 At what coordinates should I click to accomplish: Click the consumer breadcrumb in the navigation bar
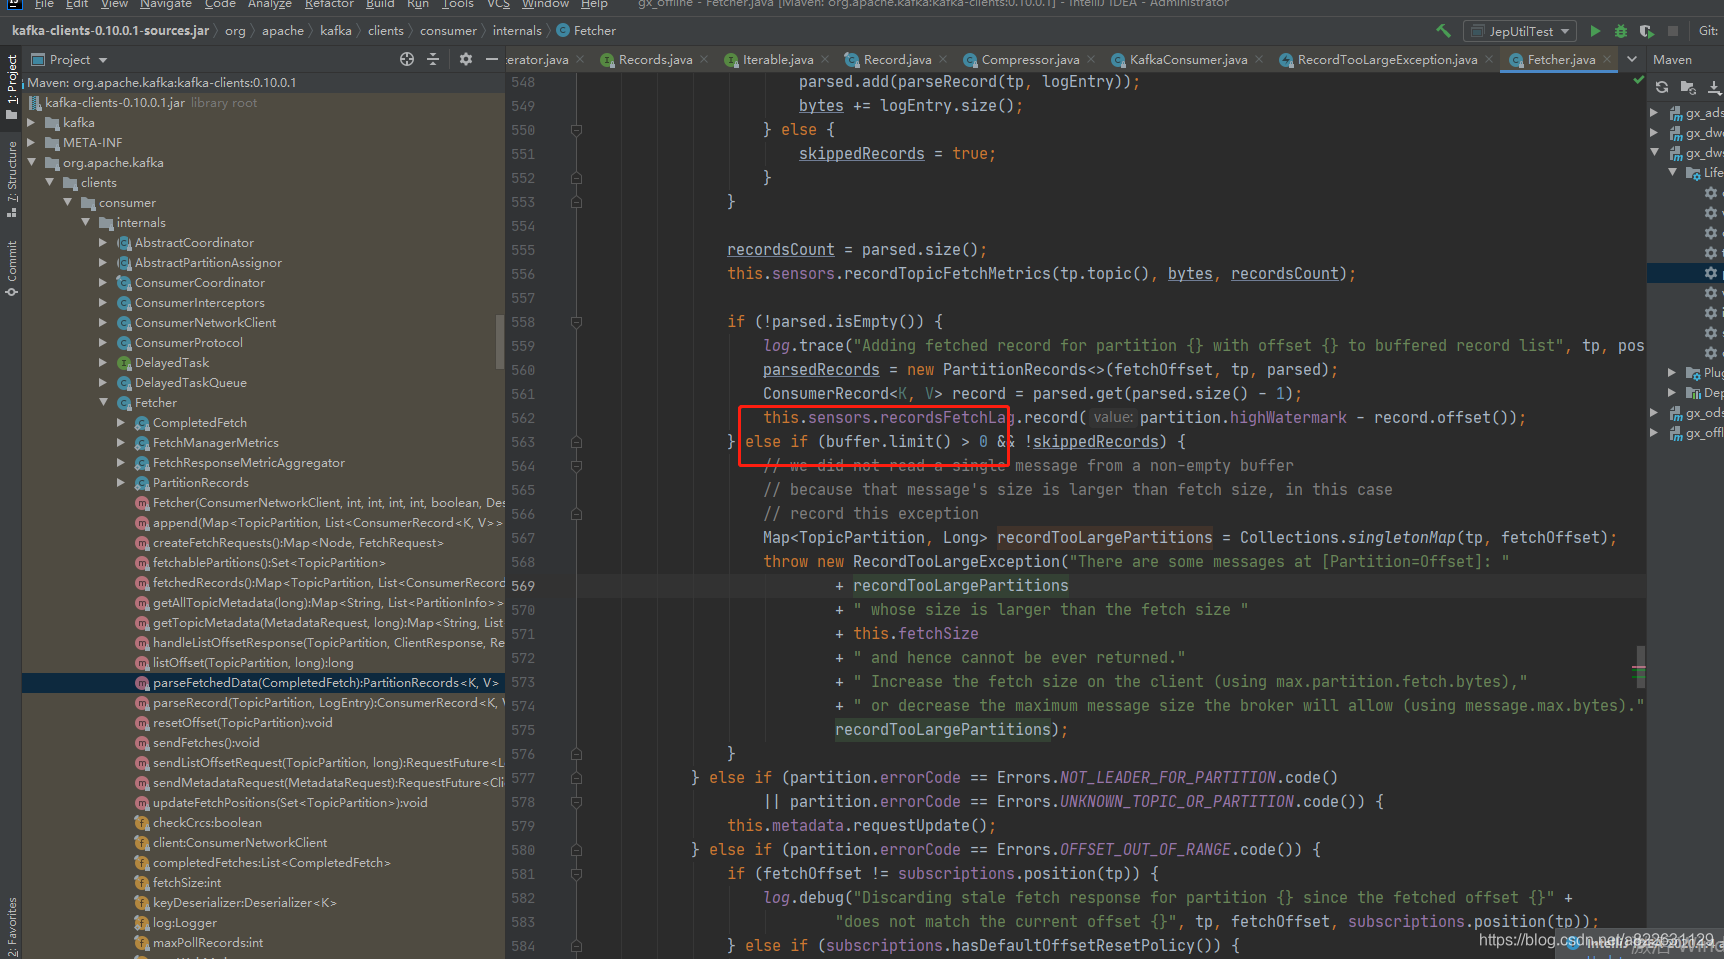point(448,31)
